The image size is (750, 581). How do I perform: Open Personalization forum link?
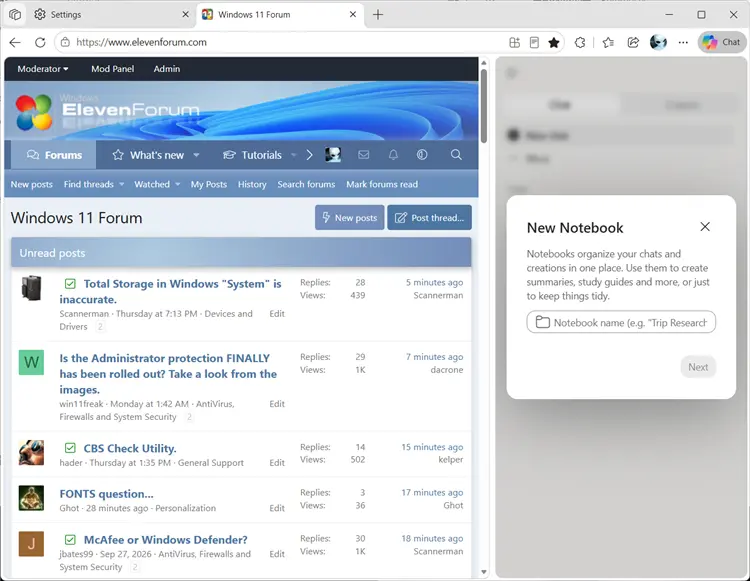185,508
